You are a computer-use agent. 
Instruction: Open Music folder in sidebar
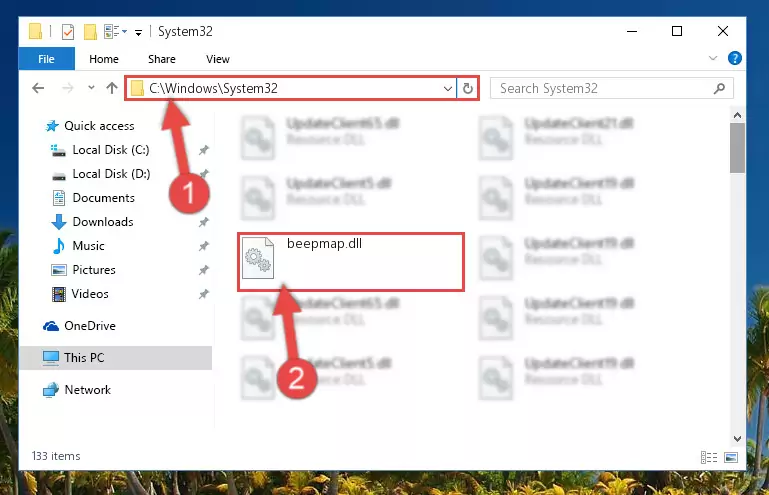pos(88,246)
